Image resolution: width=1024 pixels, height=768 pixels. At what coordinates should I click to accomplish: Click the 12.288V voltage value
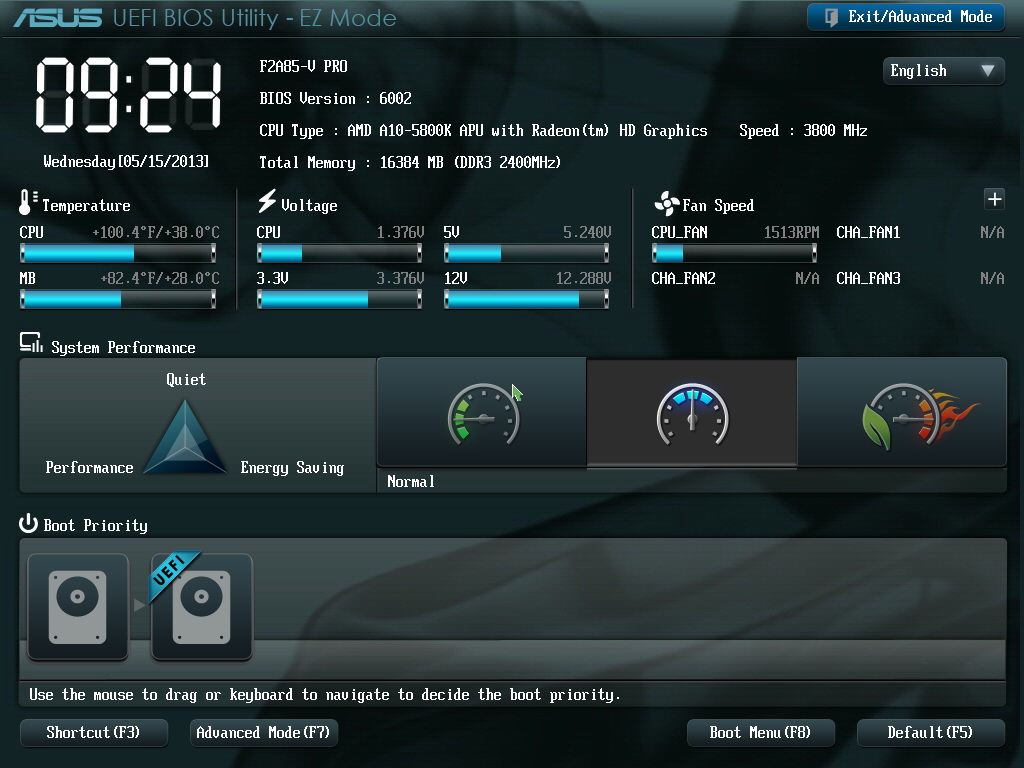(583, 279)
